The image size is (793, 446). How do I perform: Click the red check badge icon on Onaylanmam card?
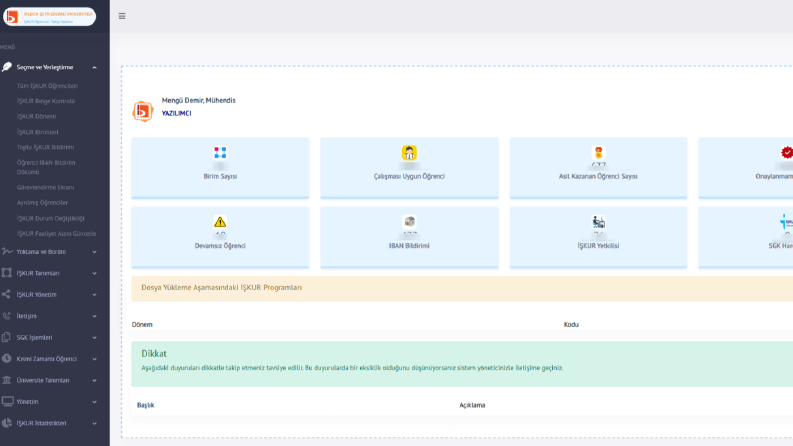(x=787, y=153)
